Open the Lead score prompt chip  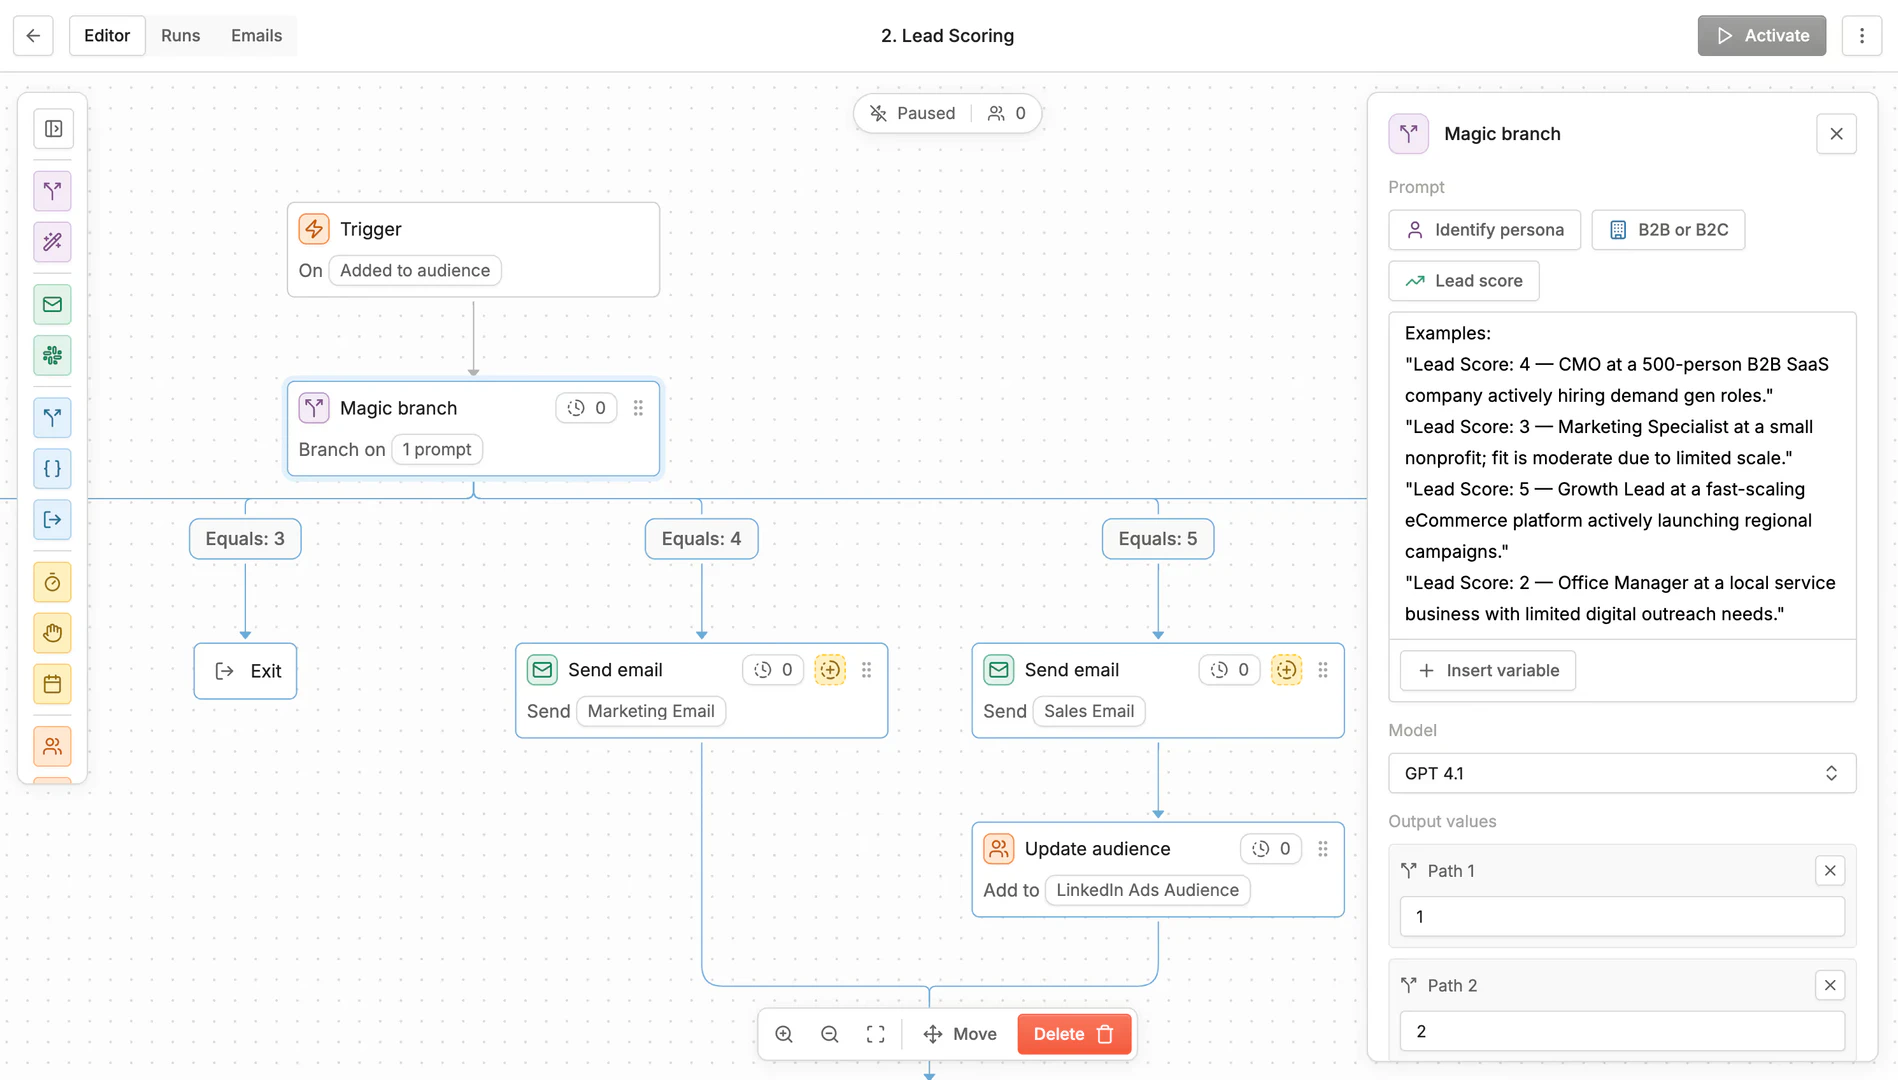pos(1463,281)
